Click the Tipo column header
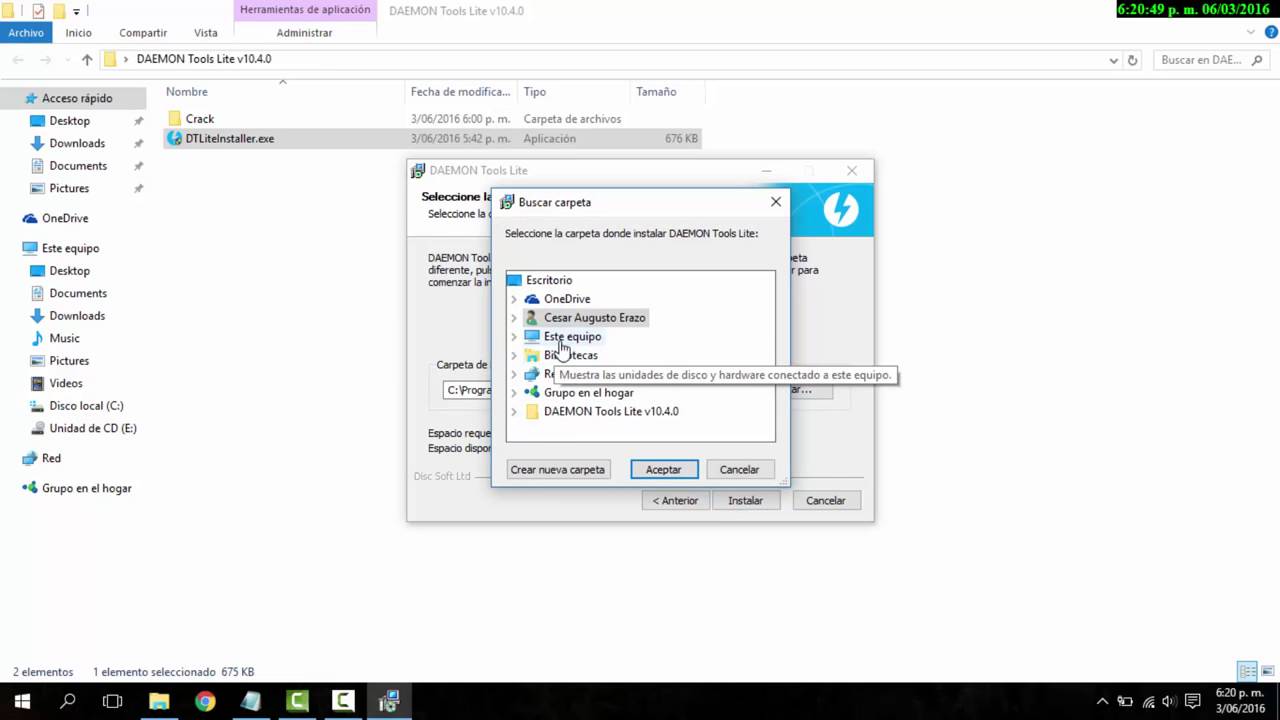Screen dimensions: 1280x720 tap(535, 92)
